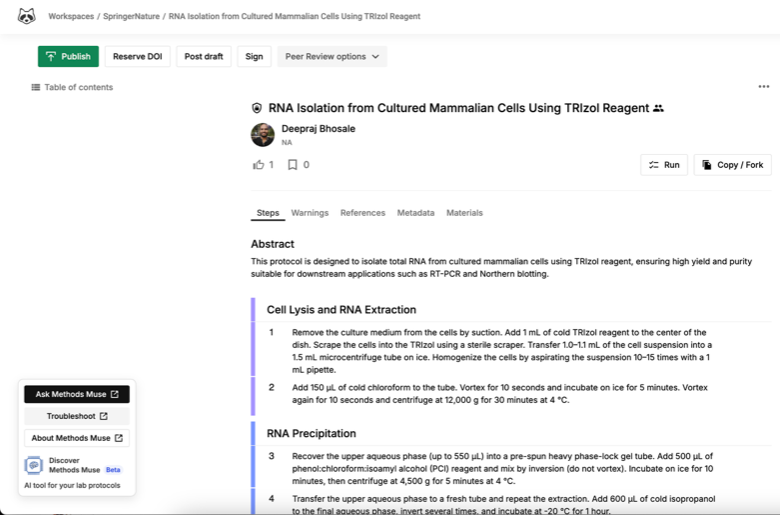This screenshot has height=515, width=780.
Task: Go to SpringerNature workspace breadcrumb
Action: point(132,17)
